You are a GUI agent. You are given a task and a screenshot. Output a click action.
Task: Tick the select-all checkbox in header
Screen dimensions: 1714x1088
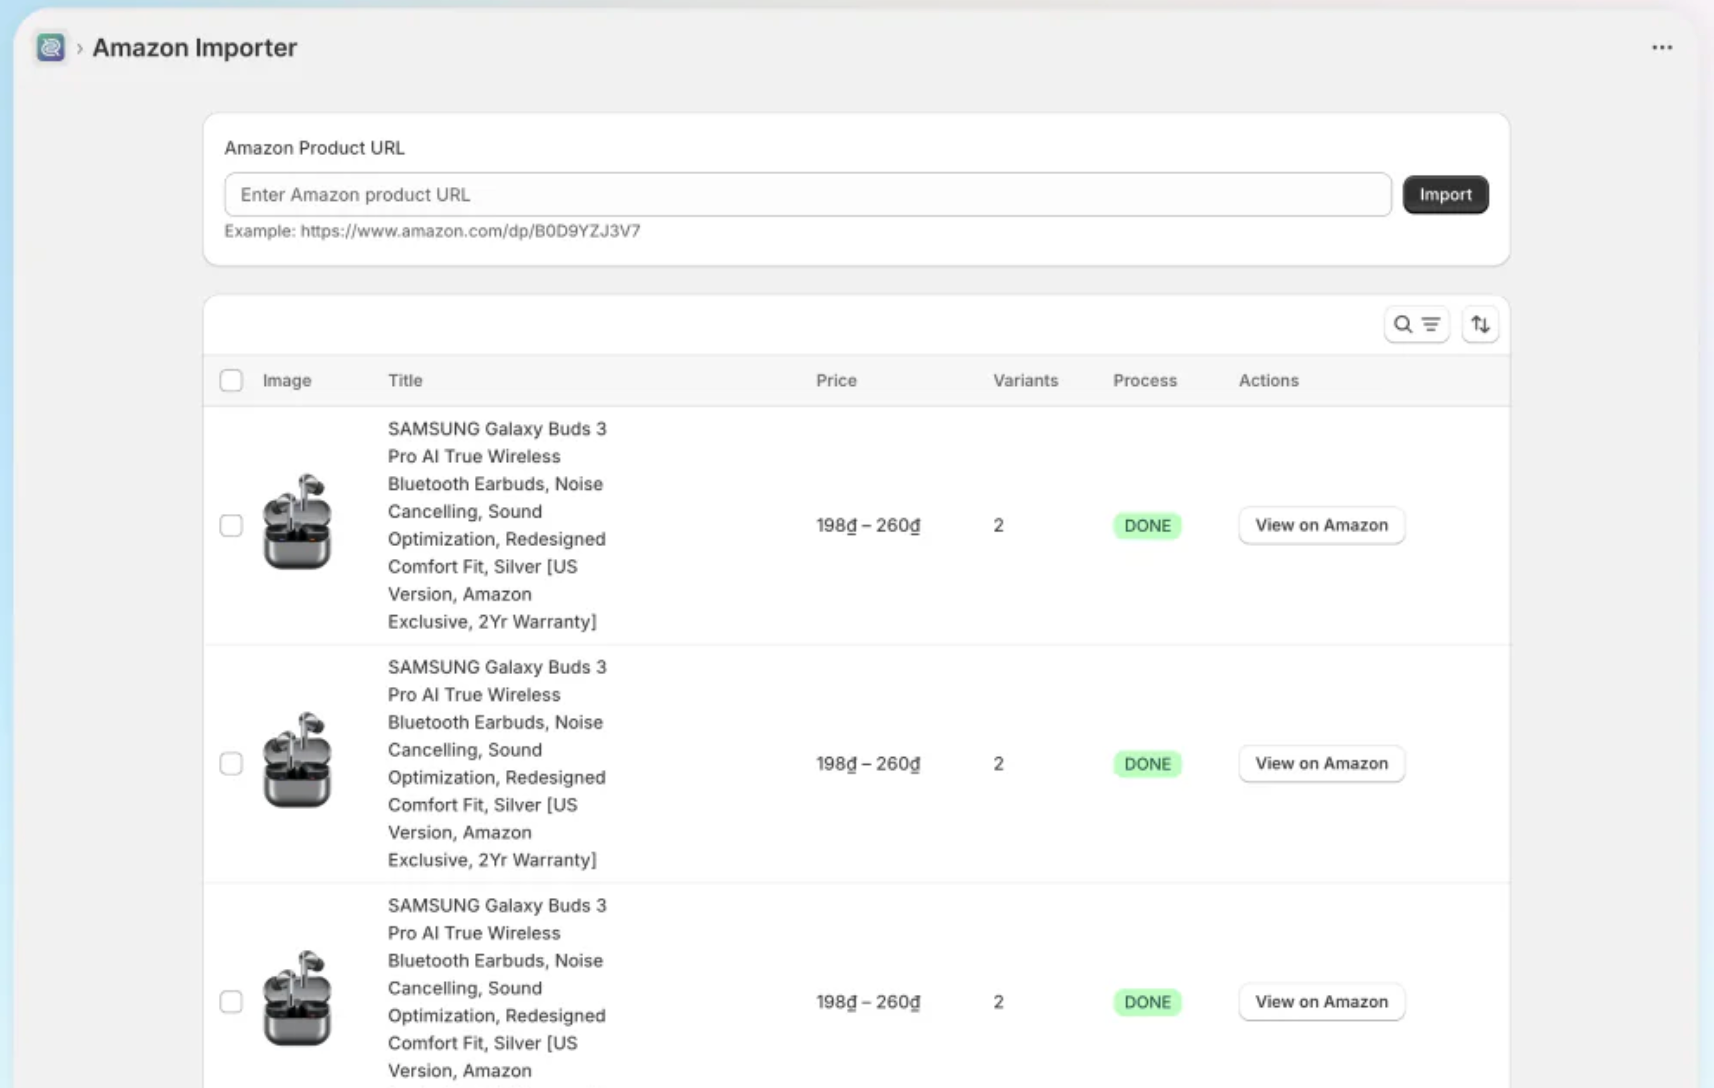click(x=231, y=380)
